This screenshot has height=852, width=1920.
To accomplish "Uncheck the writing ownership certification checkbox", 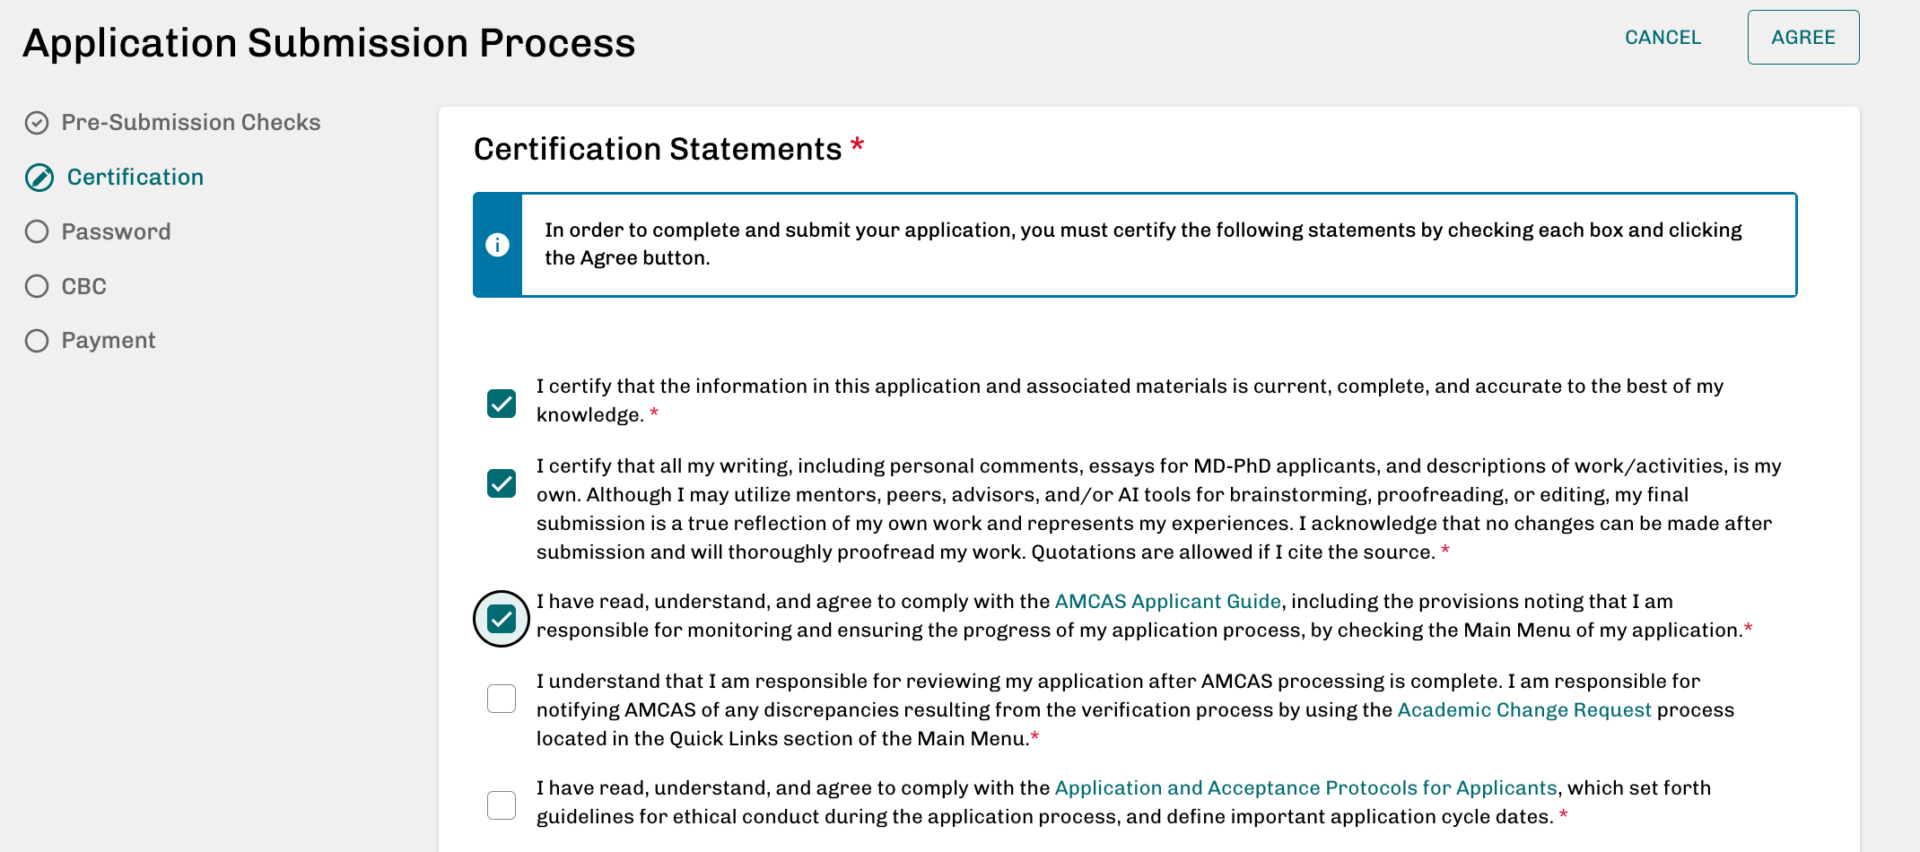I will (x=501, y=483).
